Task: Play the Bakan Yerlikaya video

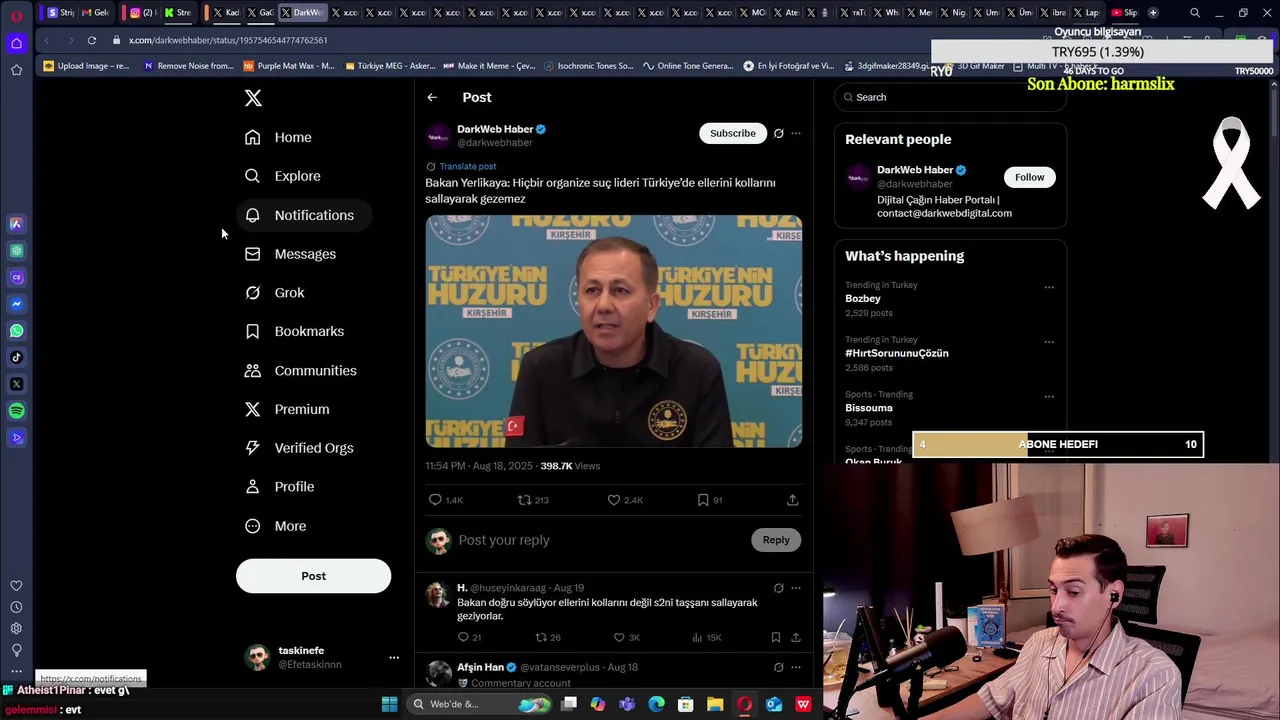Action: pos(614,331)
